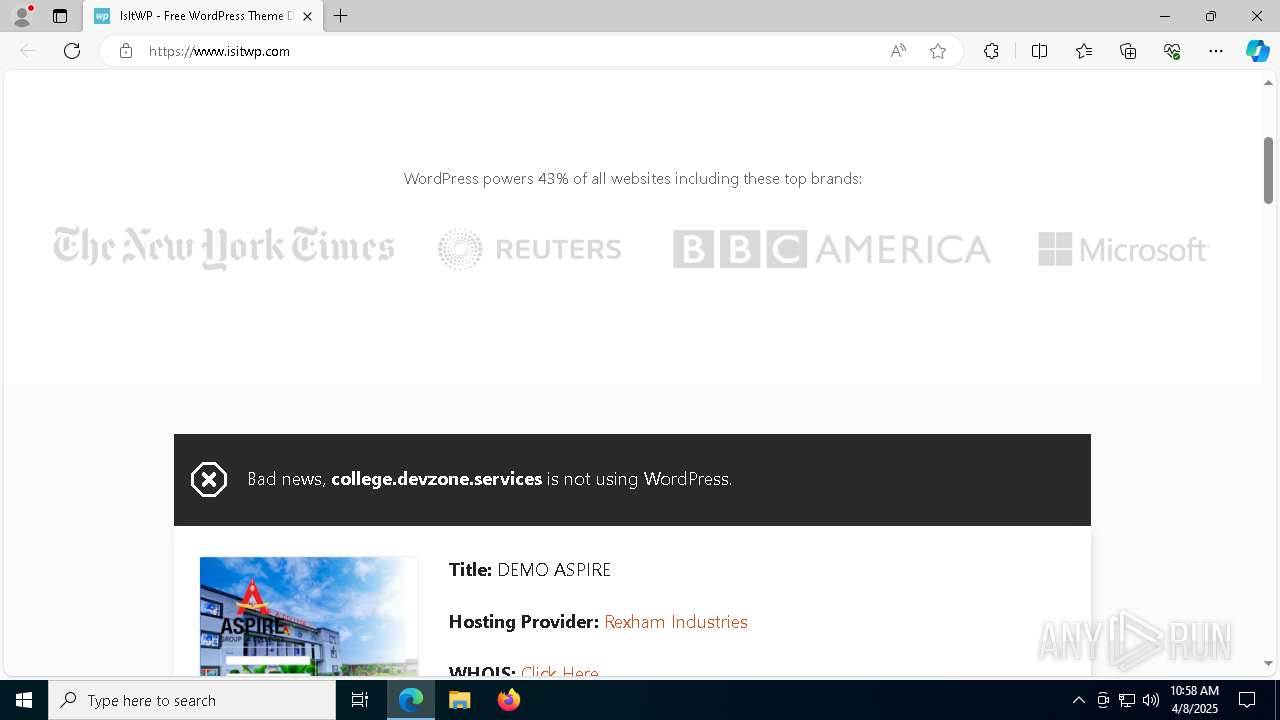Click the BBC America brand logo
The height and width of the screenshot is (720, 1280).
pyautogui.click(x=832, y=249)
